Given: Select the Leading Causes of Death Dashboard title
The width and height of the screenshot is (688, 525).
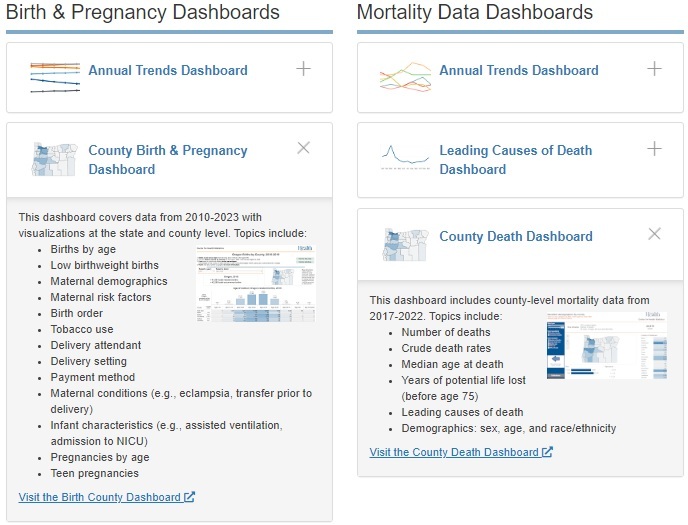Looking at the screenshot, I should point(515,160).
